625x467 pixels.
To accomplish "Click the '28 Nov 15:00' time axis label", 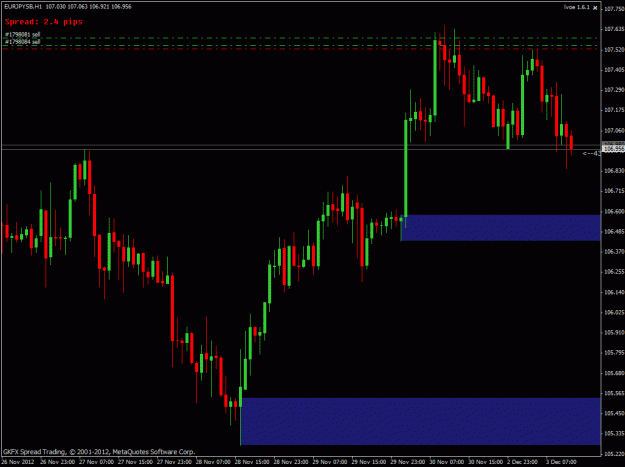I will tap(252, 462).
